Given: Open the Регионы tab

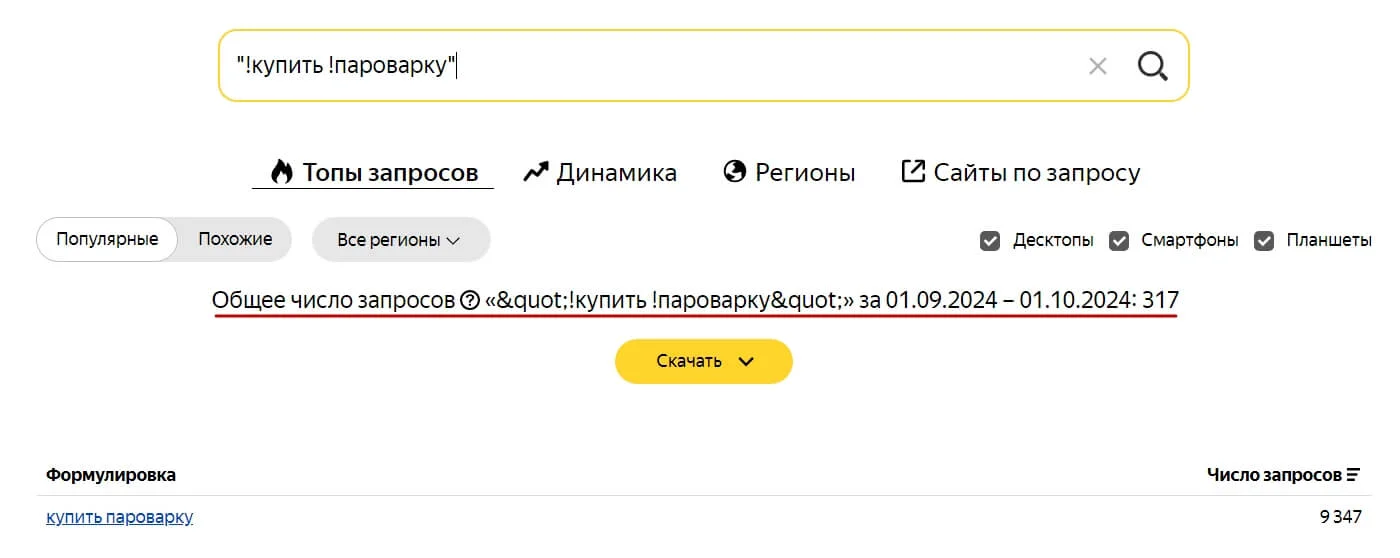Looking at the screenshot, I should pyautogui.click(x=804, y=172).
